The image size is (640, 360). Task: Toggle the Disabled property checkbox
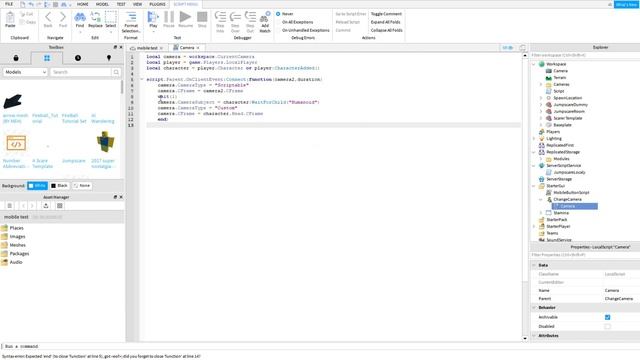coord(607,327)
